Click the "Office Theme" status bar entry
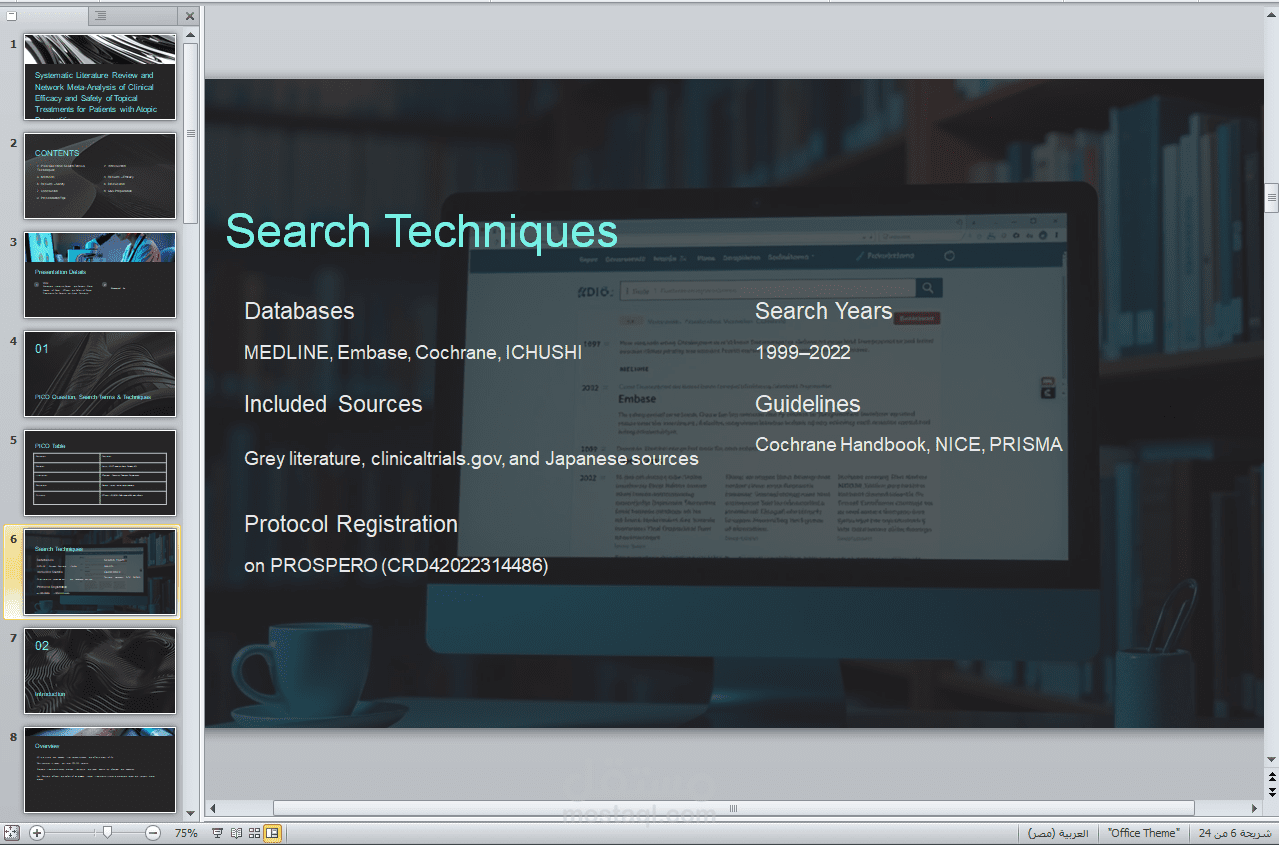Image resolution: width=1279 pixels, height=845 pixels. point(1143,833)
